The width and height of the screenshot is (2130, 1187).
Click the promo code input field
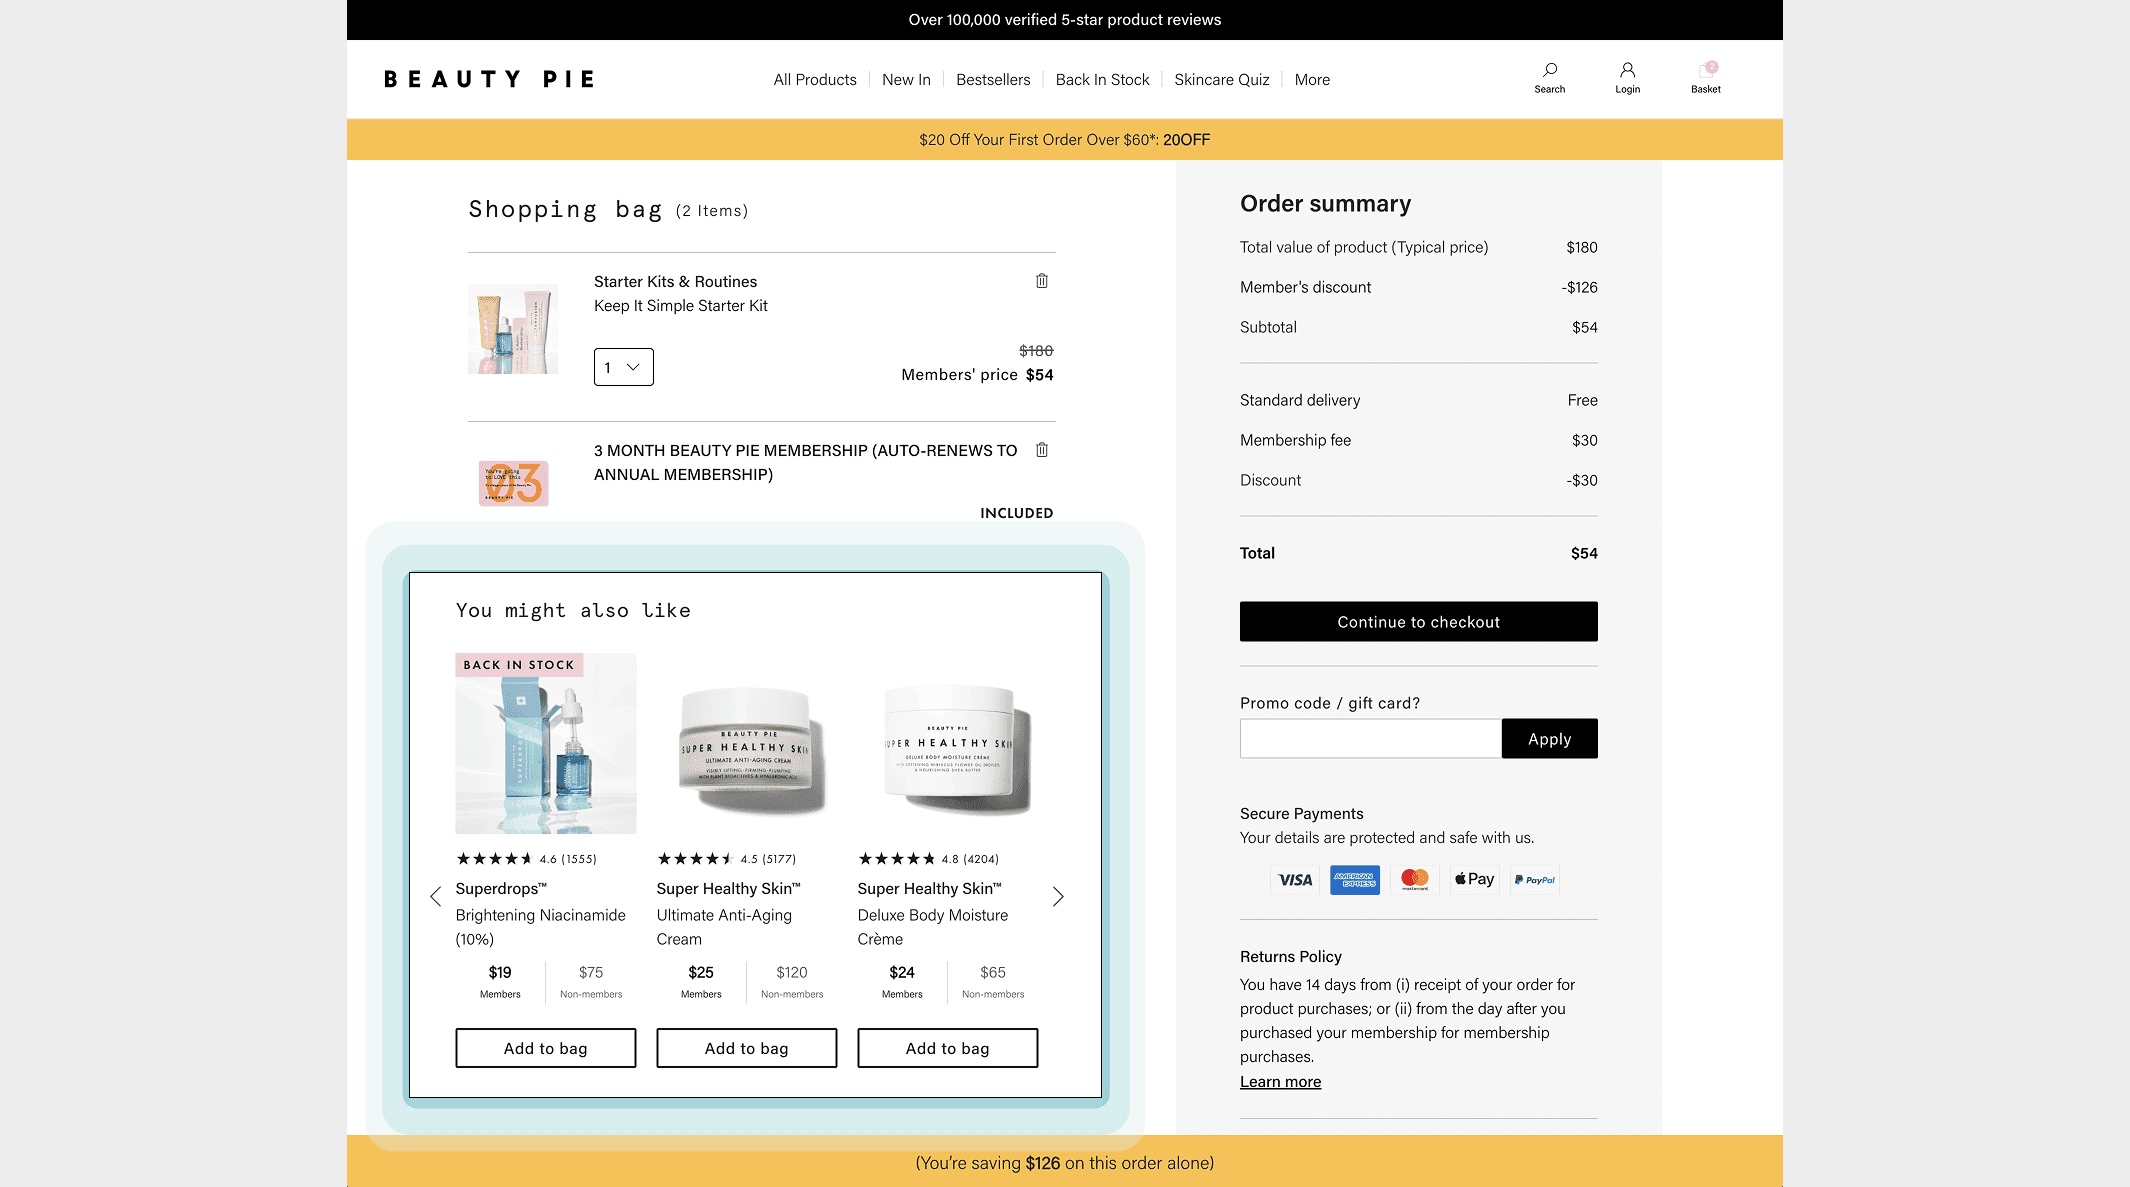[1370, 739]
